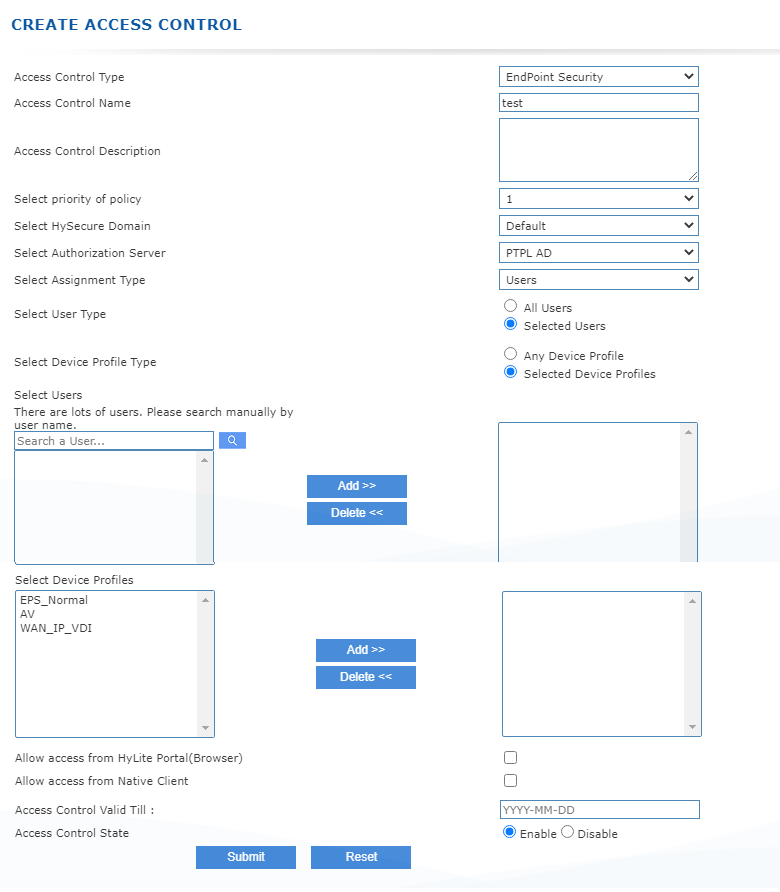780x892 pixels.
Task: Focus the Access Control Name field
Action: (599, 103)
